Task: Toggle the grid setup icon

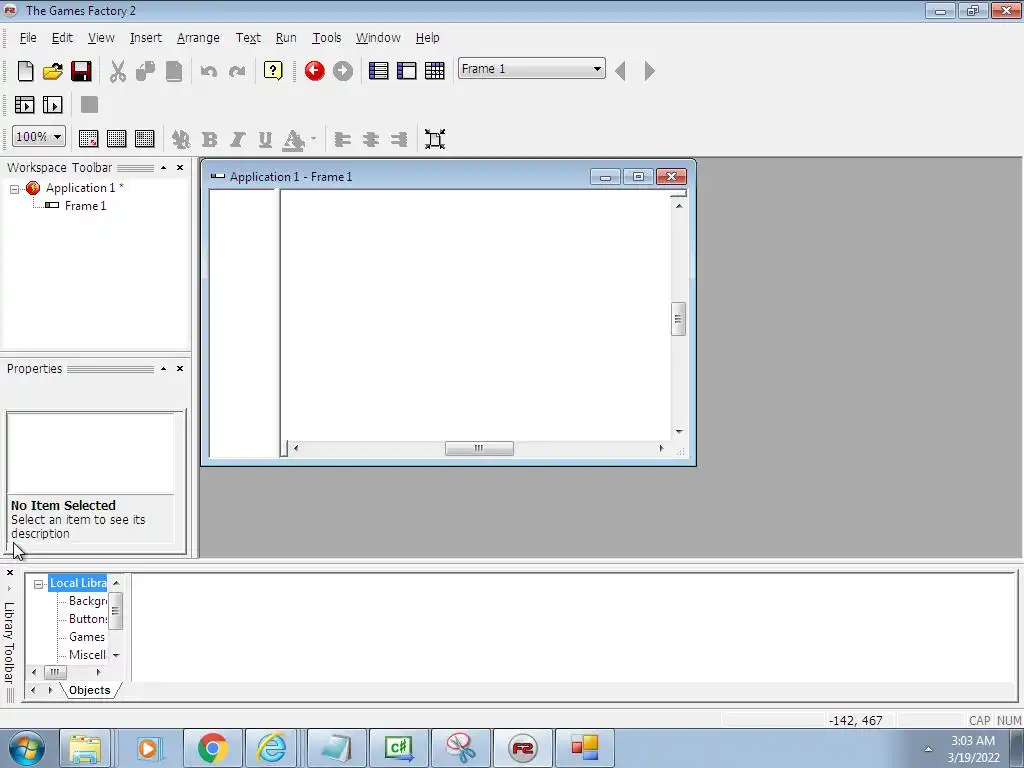Action: point(88,138)
